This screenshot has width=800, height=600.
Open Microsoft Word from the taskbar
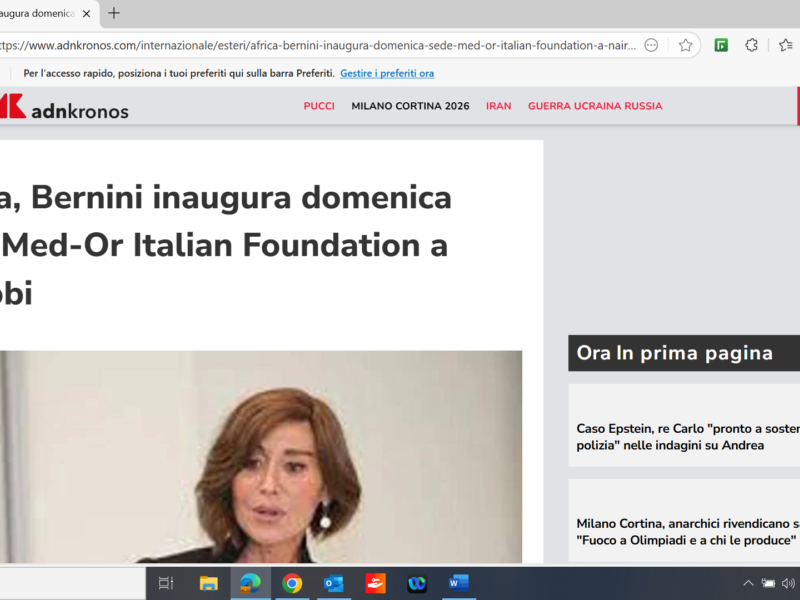(459, 583)
